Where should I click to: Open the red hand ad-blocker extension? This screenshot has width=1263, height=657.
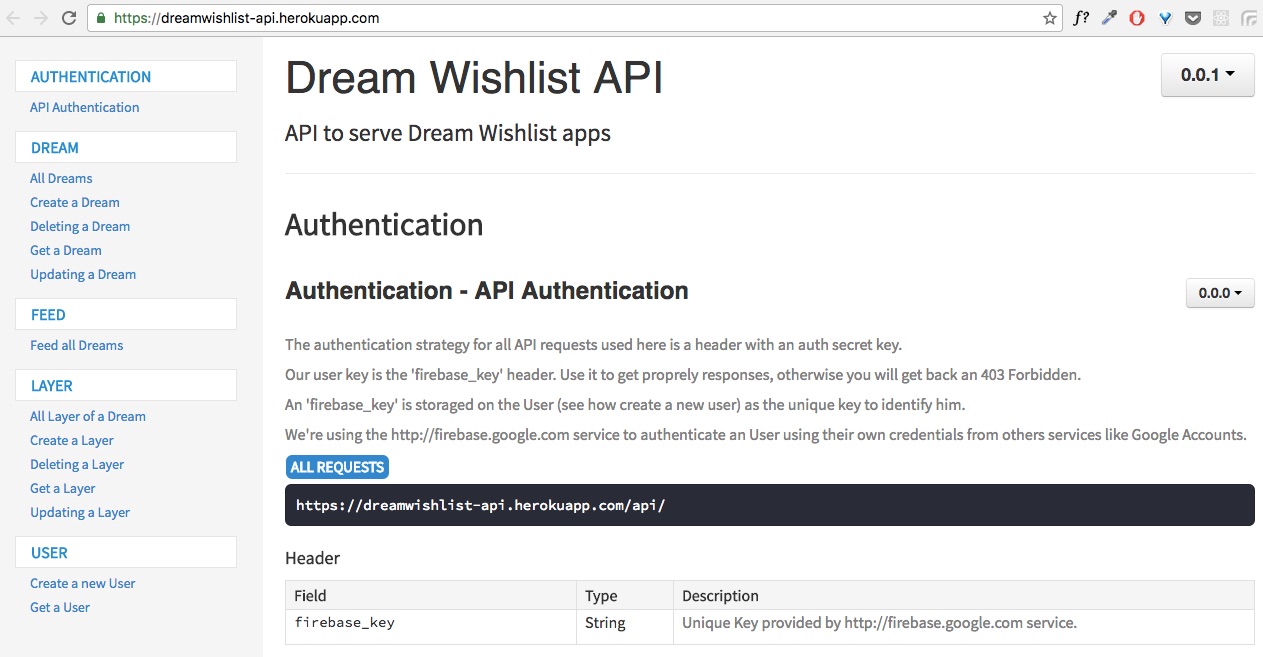click(x=1137, y=18)
